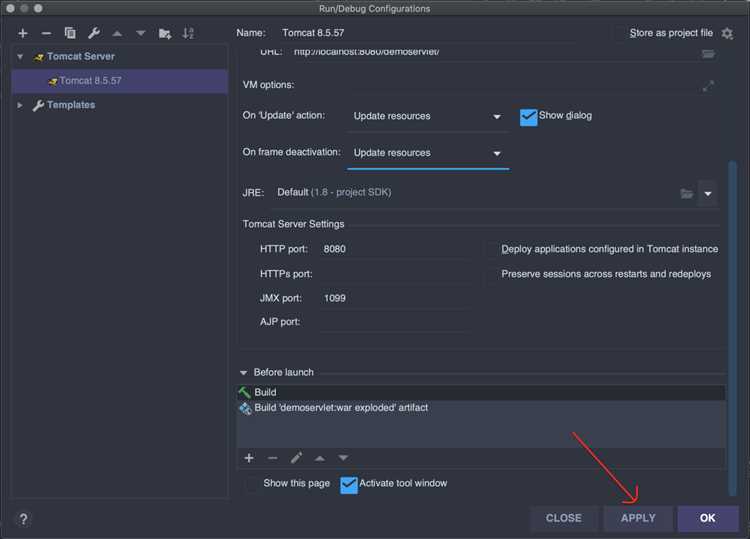
Task: Remove selected configuration with minus icon
Action: tap(46, 33)
